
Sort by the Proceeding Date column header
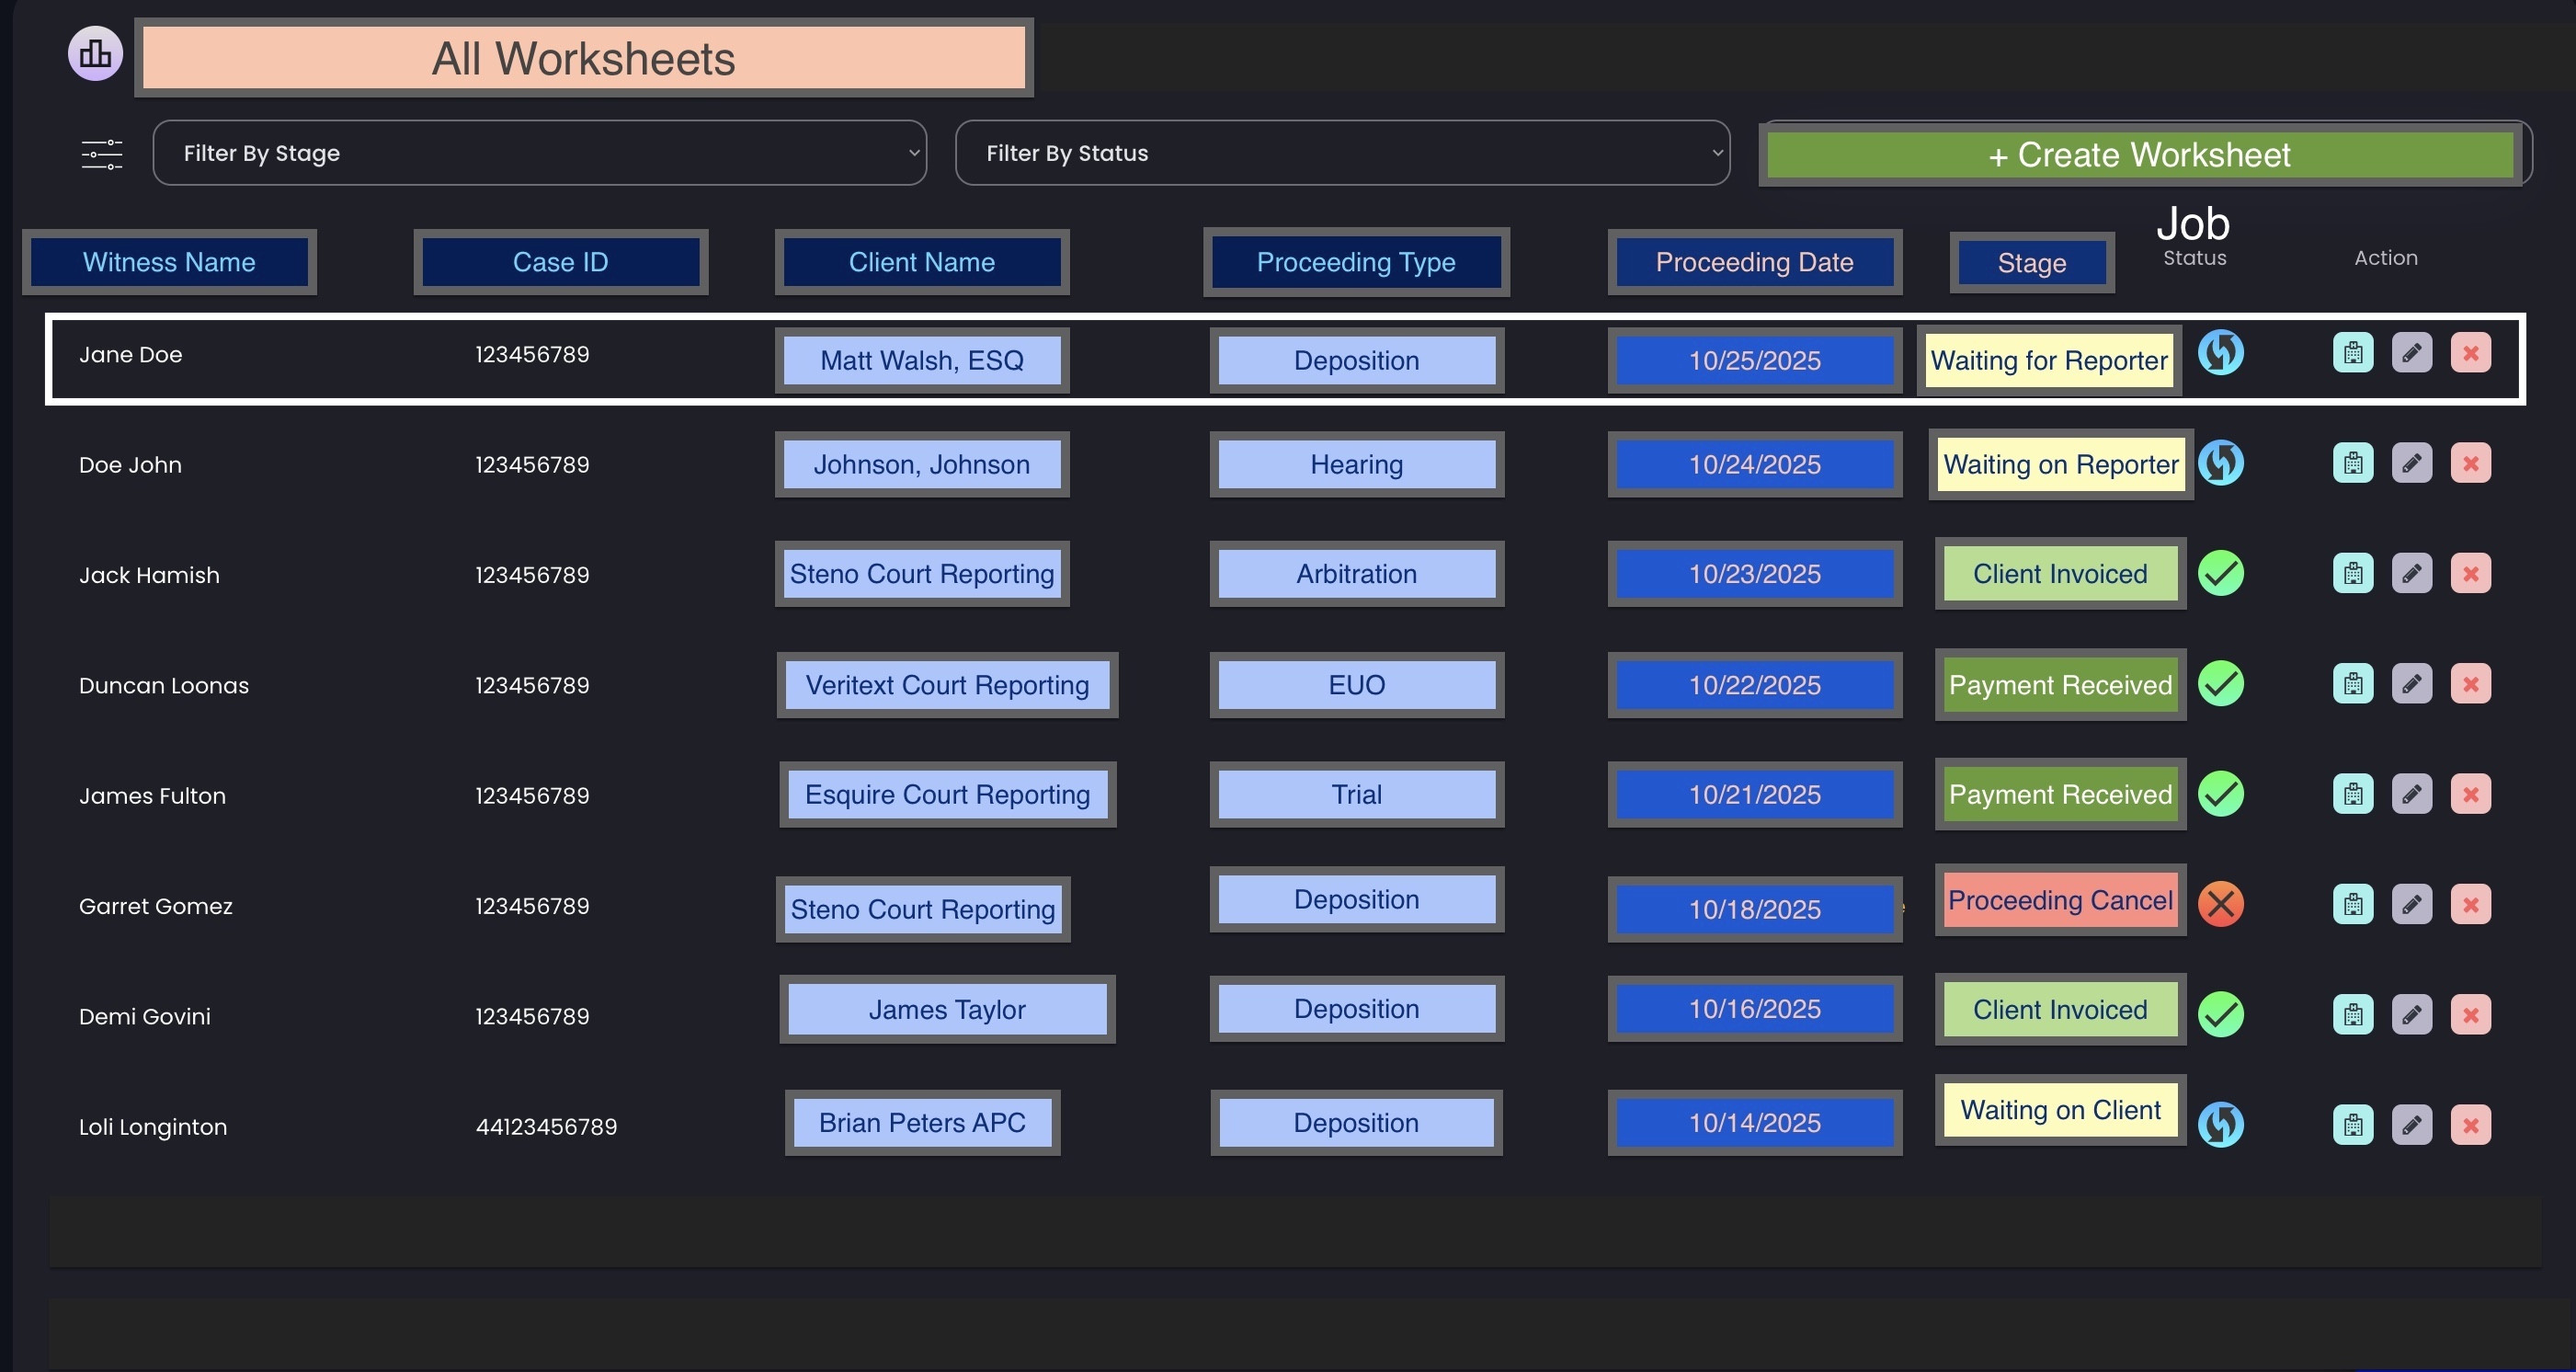1754,262
